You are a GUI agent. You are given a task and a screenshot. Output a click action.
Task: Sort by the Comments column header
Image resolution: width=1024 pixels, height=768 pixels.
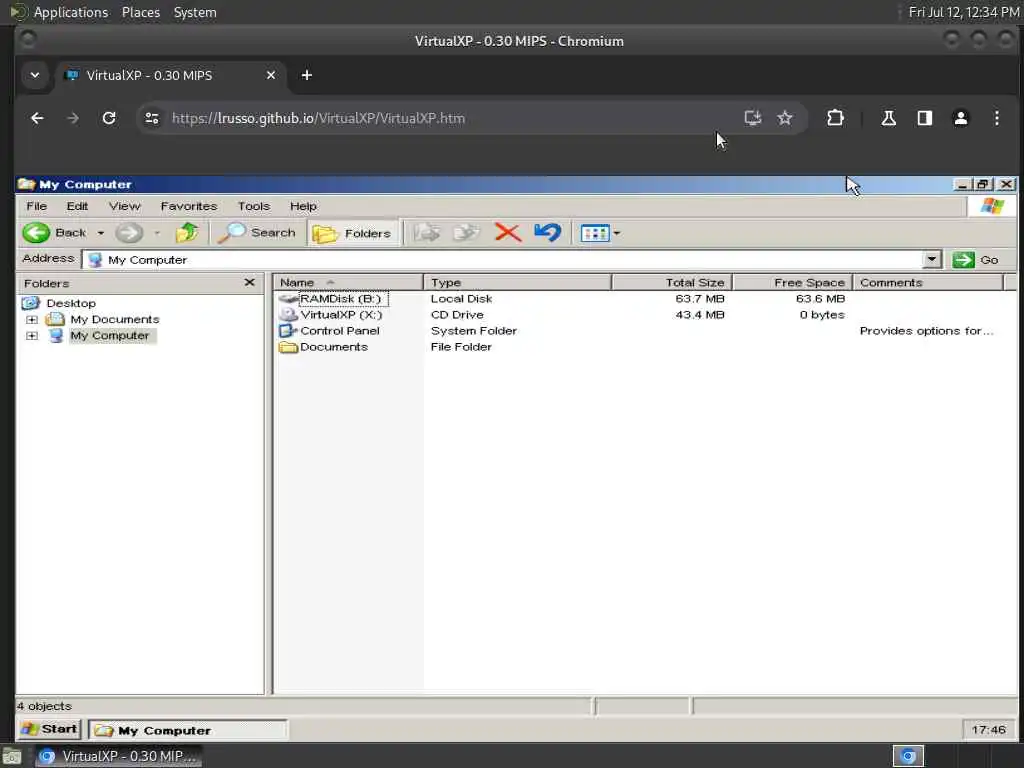click(x=927, y=282)
